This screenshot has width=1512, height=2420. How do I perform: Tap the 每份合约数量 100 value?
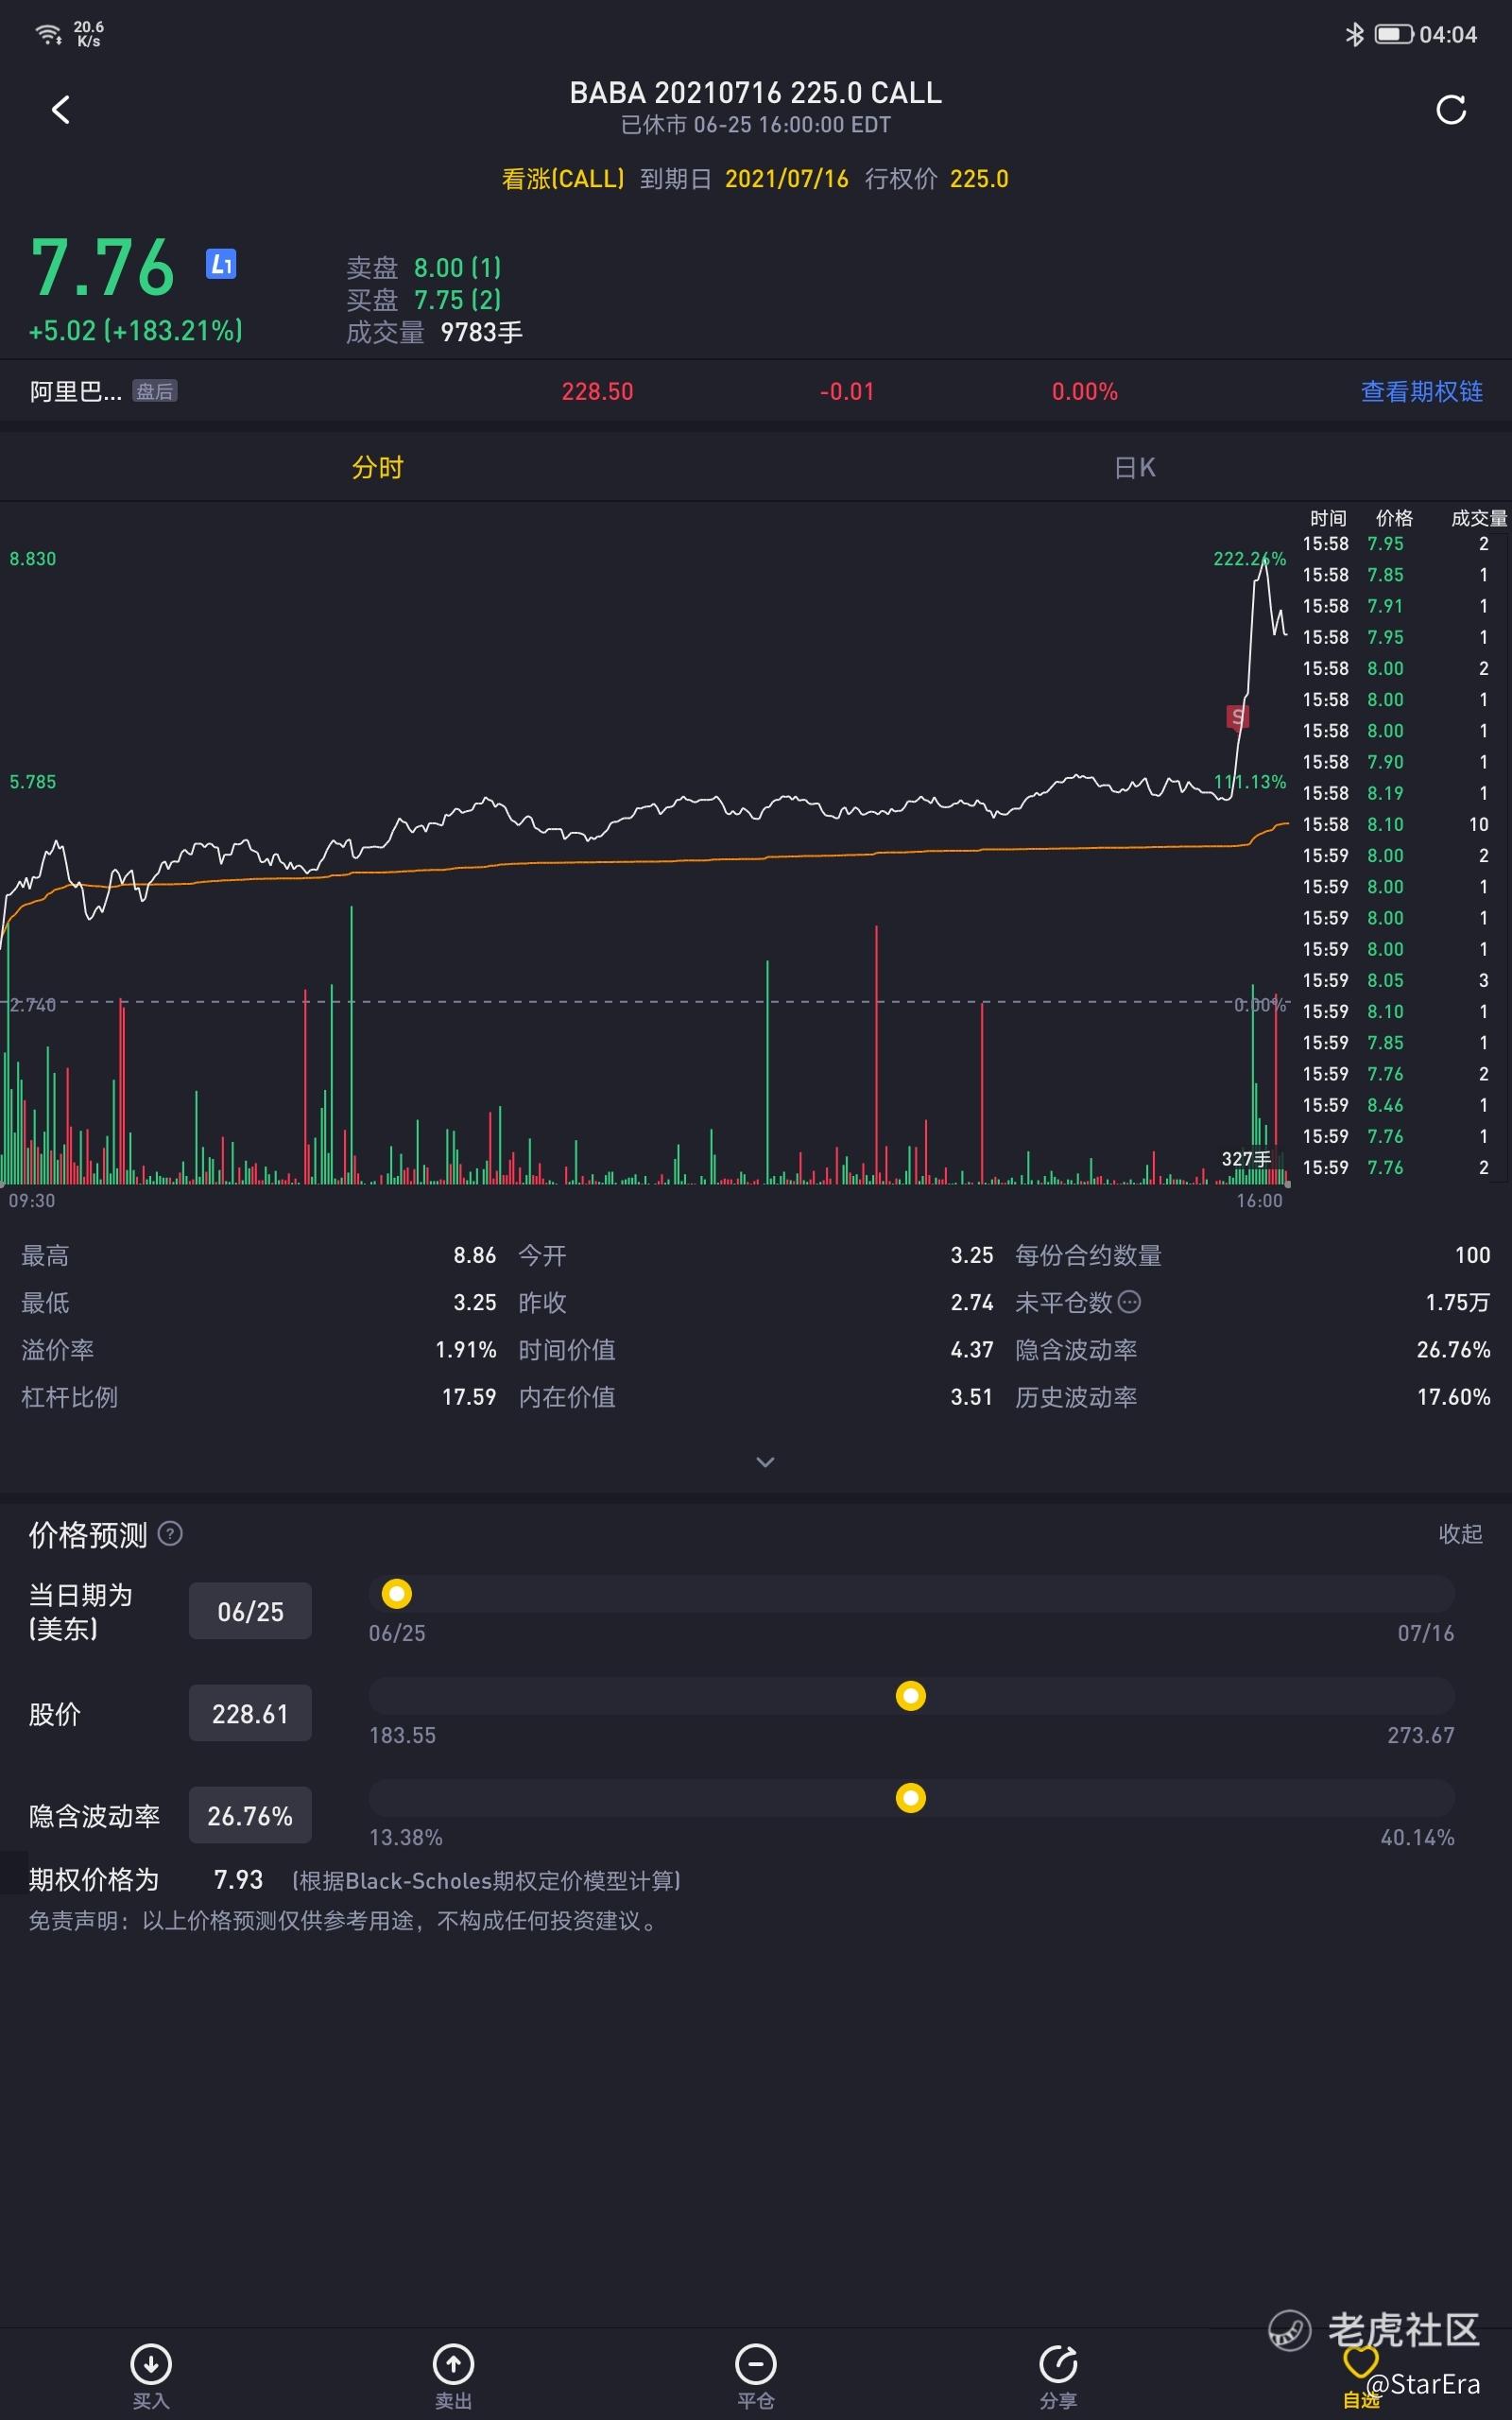(1472, 1255)
